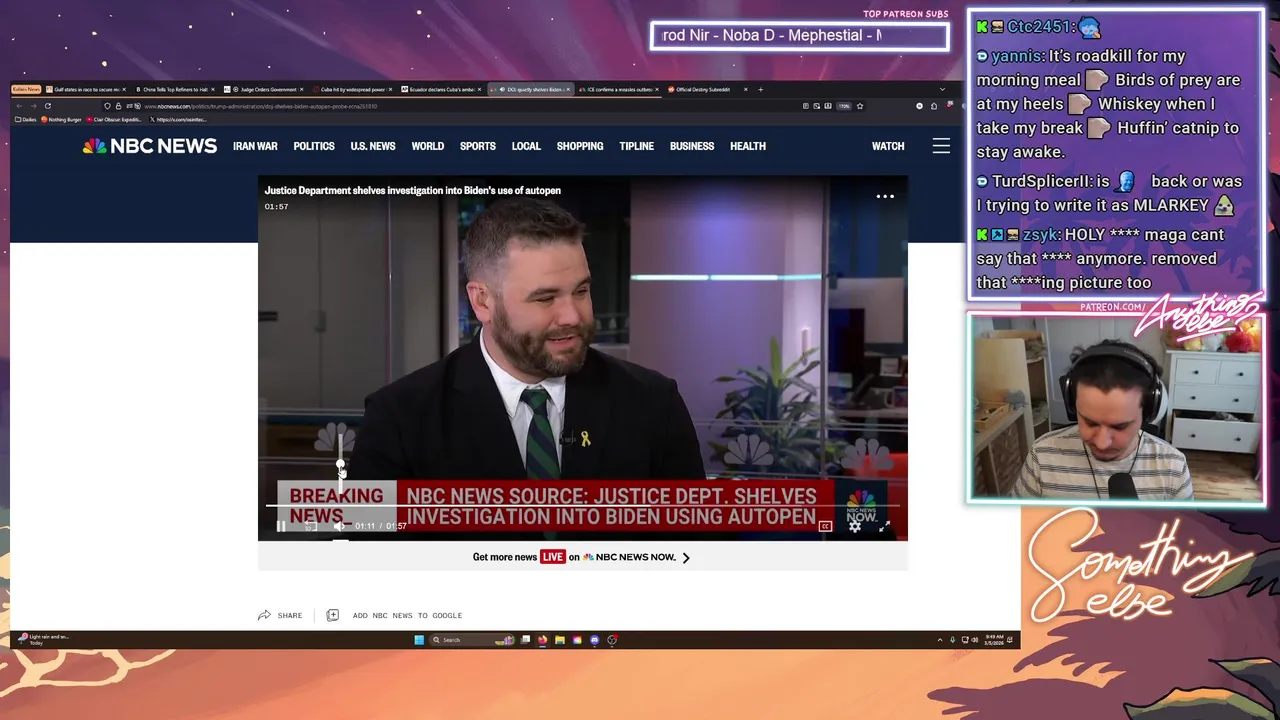Open a new browser tab

760,89
